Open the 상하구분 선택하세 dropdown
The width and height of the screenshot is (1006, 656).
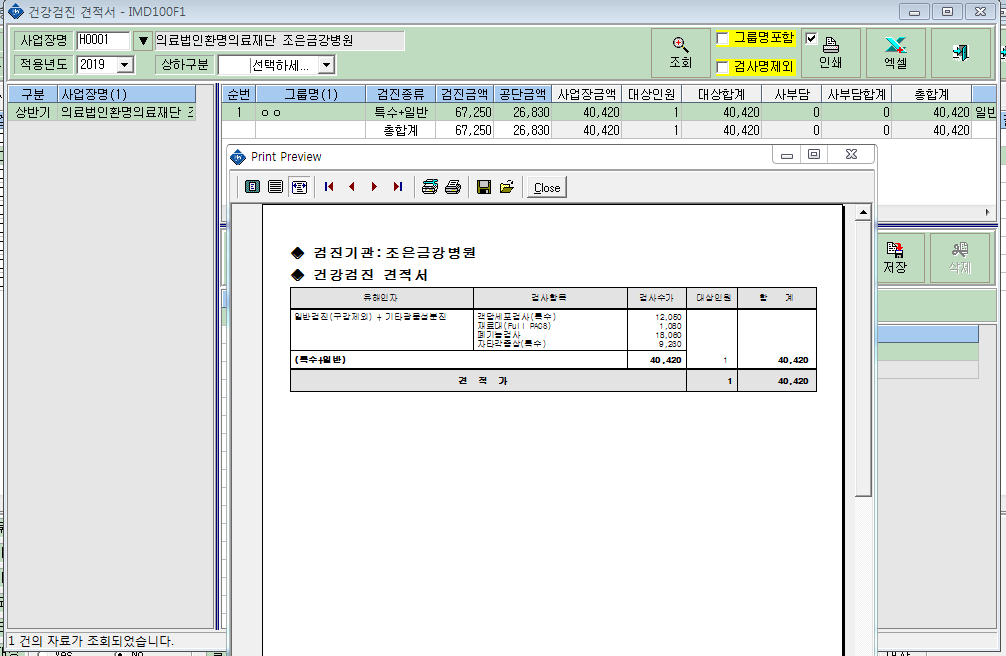327,65
